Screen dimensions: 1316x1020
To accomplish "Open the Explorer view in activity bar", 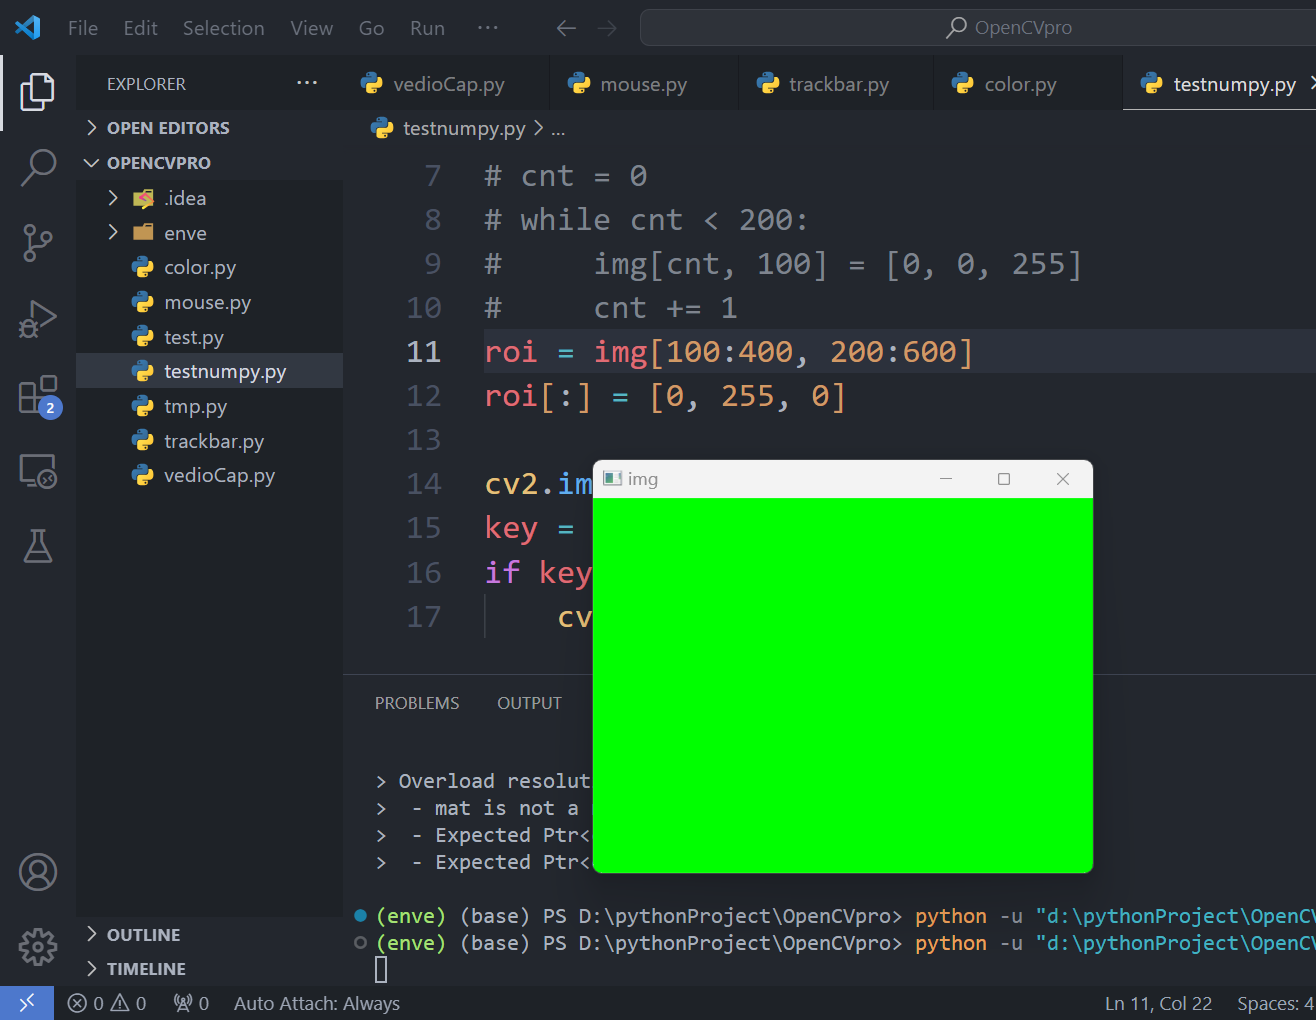I will [38, 92].
